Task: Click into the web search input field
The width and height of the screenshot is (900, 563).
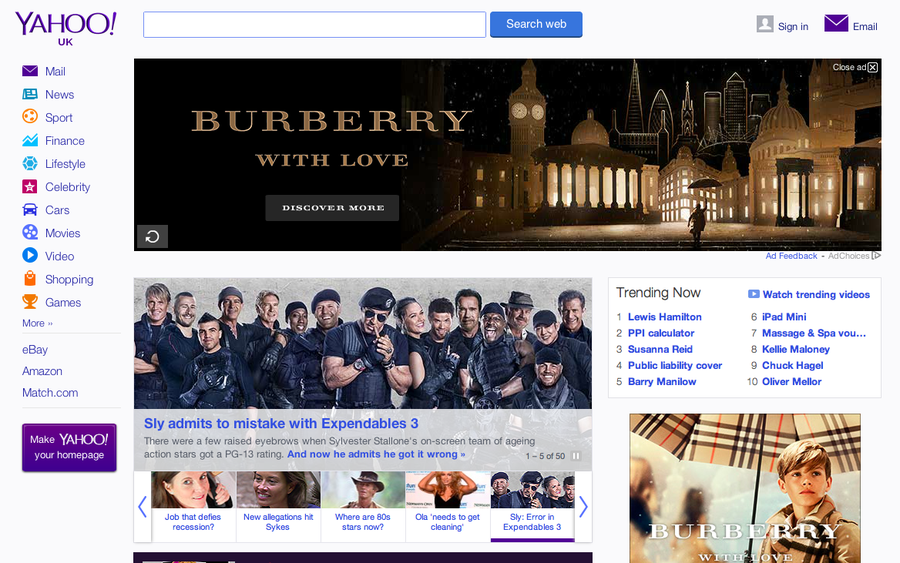Action: tap(314, 25)
